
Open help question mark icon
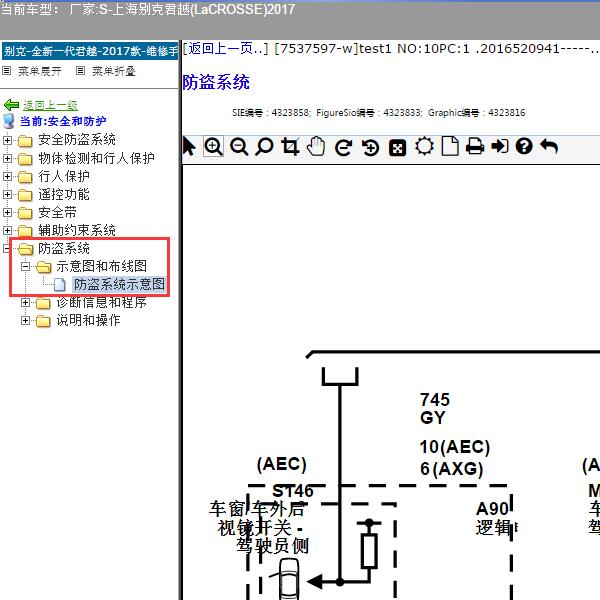[x=524, y=146]
